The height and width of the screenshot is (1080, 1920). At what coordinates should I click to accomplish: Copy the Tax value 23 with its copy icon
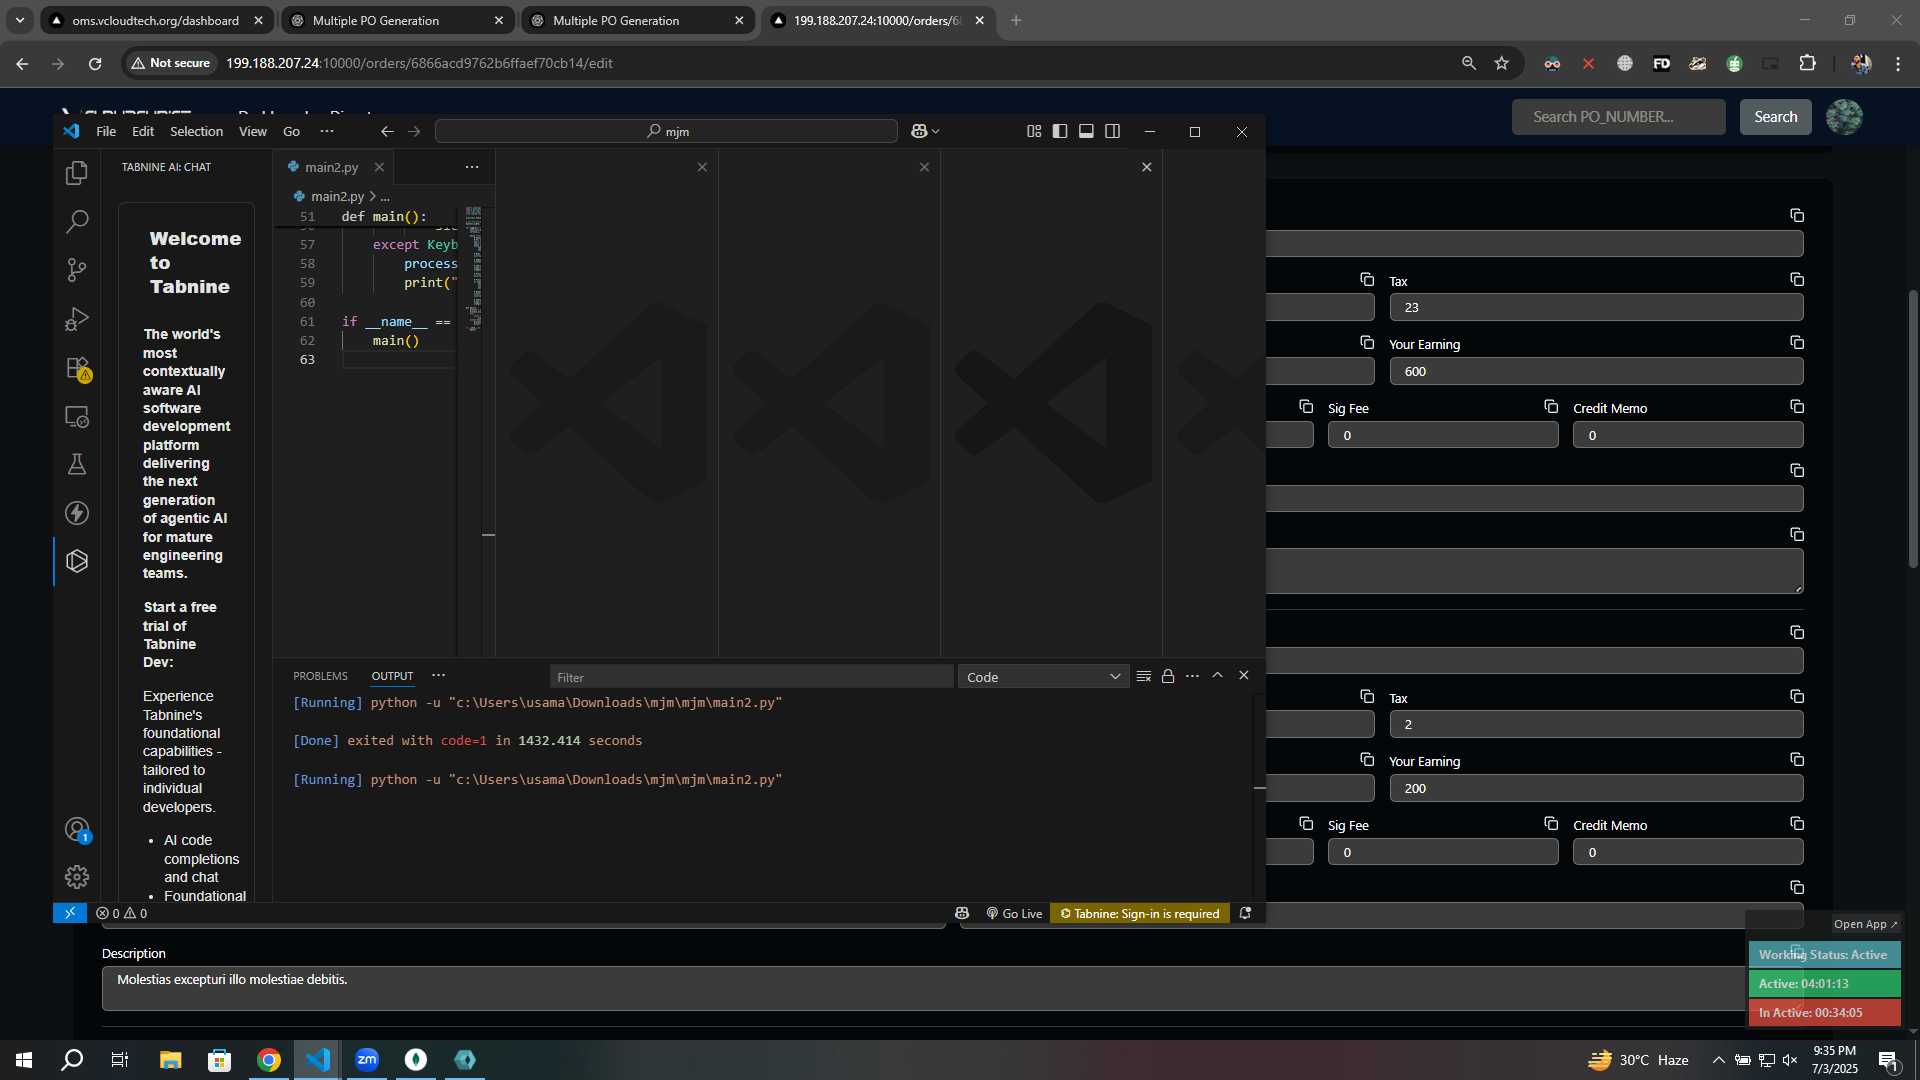(1797, 279)
